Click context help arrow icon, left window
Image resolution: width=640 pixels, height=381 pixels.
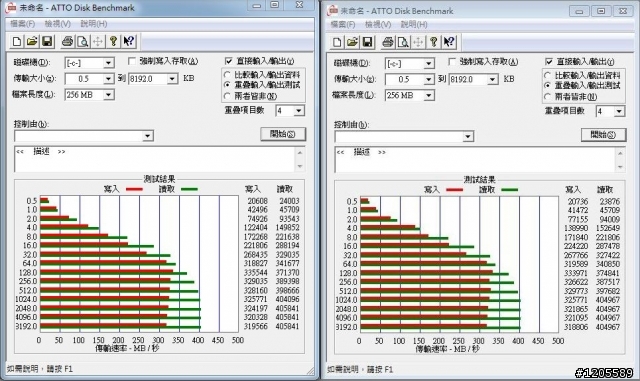click(129, 41)
